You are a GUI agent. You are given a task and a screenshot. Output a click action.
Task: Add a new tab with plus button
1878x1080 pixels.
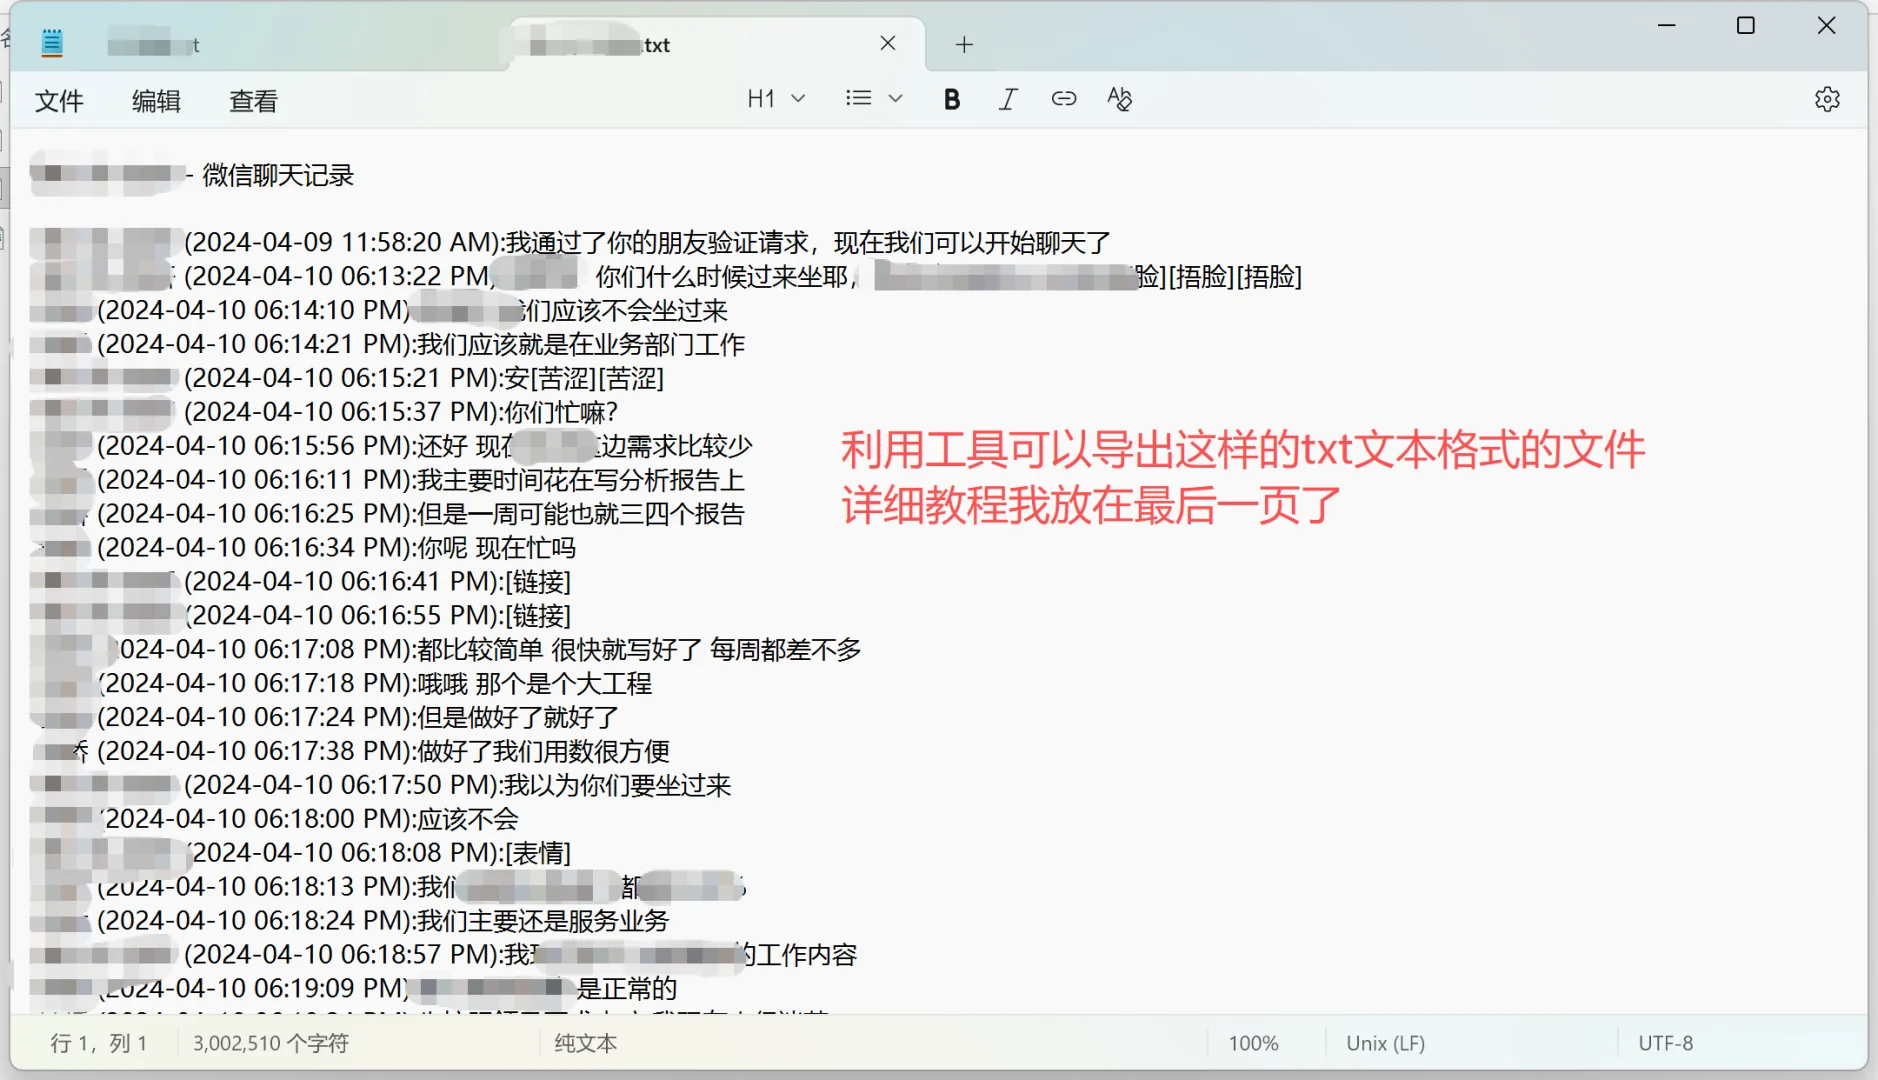964,44
